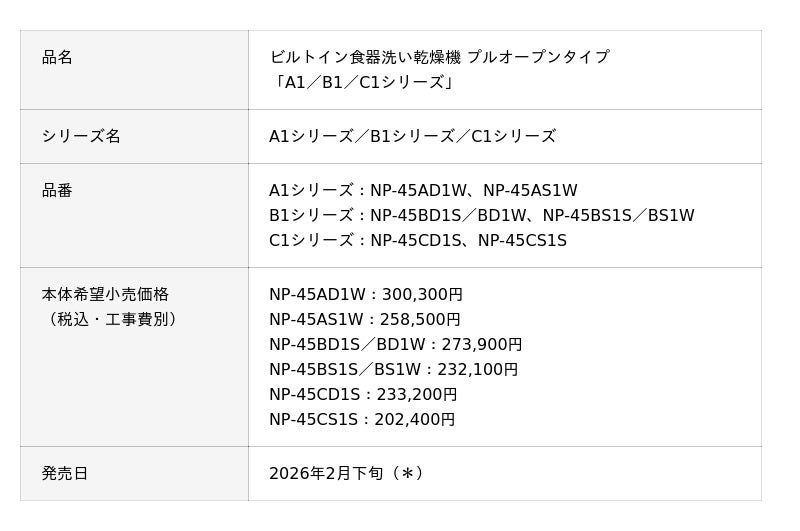The image size is (800, 531).
Task: Click the ビルトイン食器洗い乾燥機 プルオープンタイプ text
Action: (439, 58)
